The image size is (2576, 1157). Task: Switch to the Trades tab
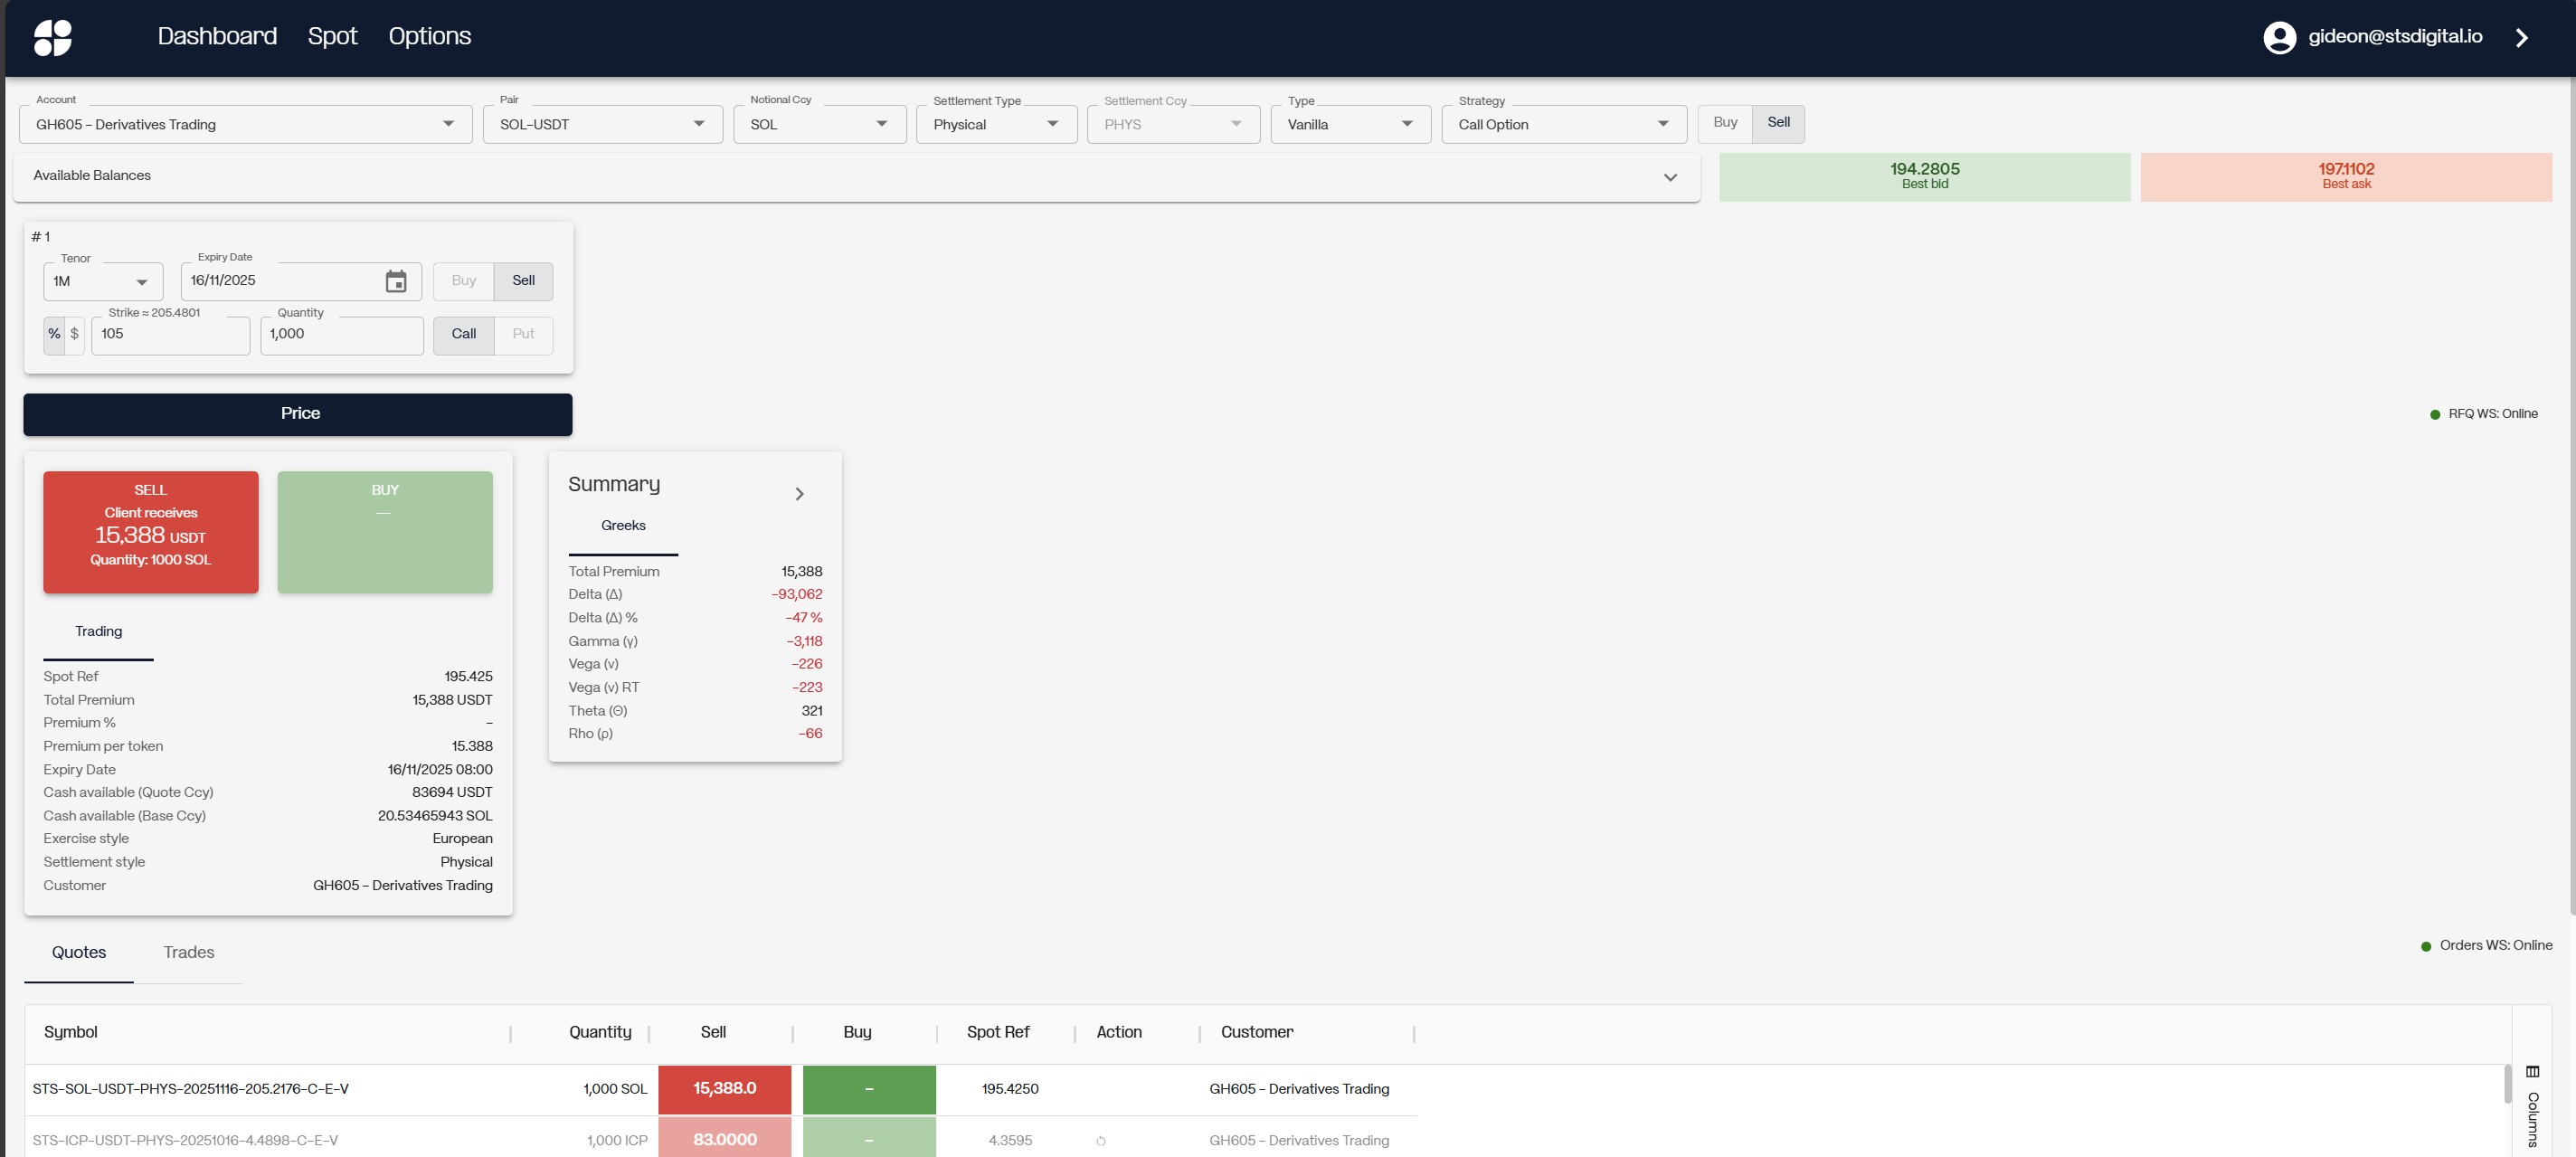188,952
